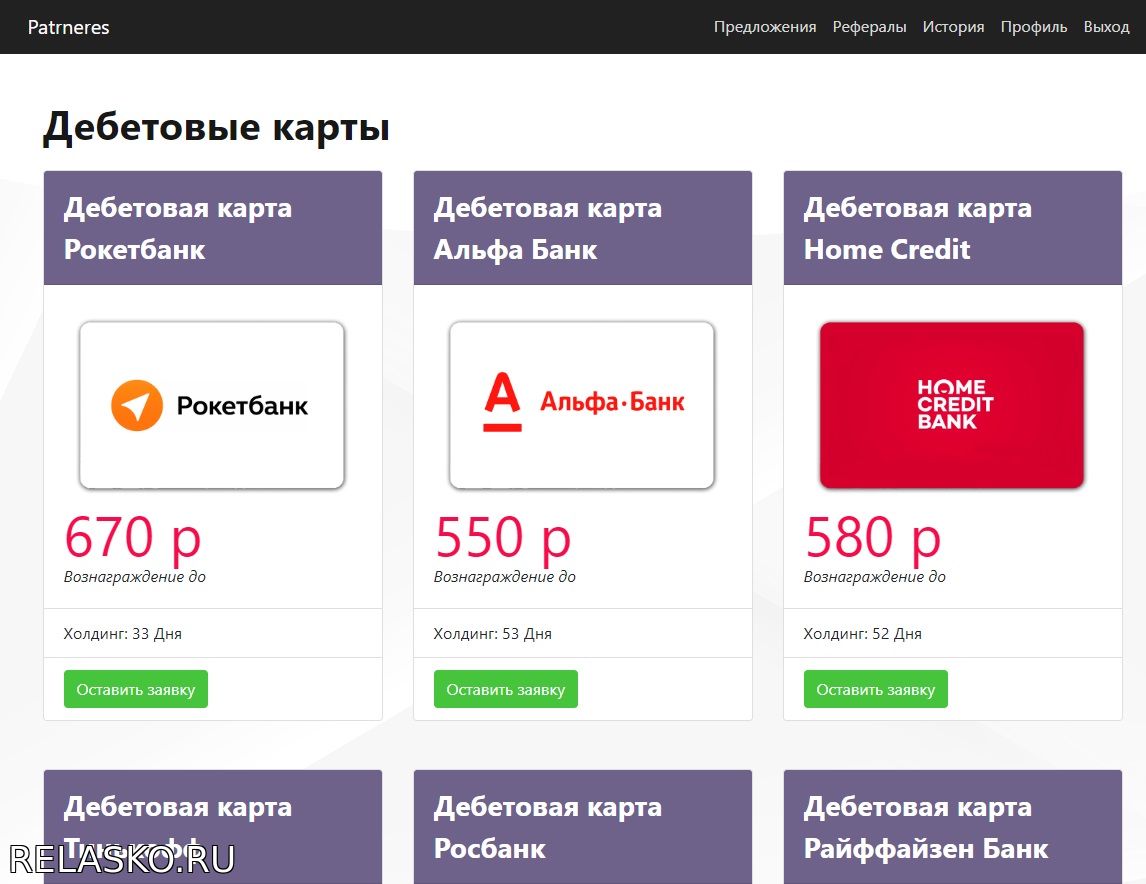
Task: Click the Home Credit Bank red card image
Action: (x=952, y=405)
